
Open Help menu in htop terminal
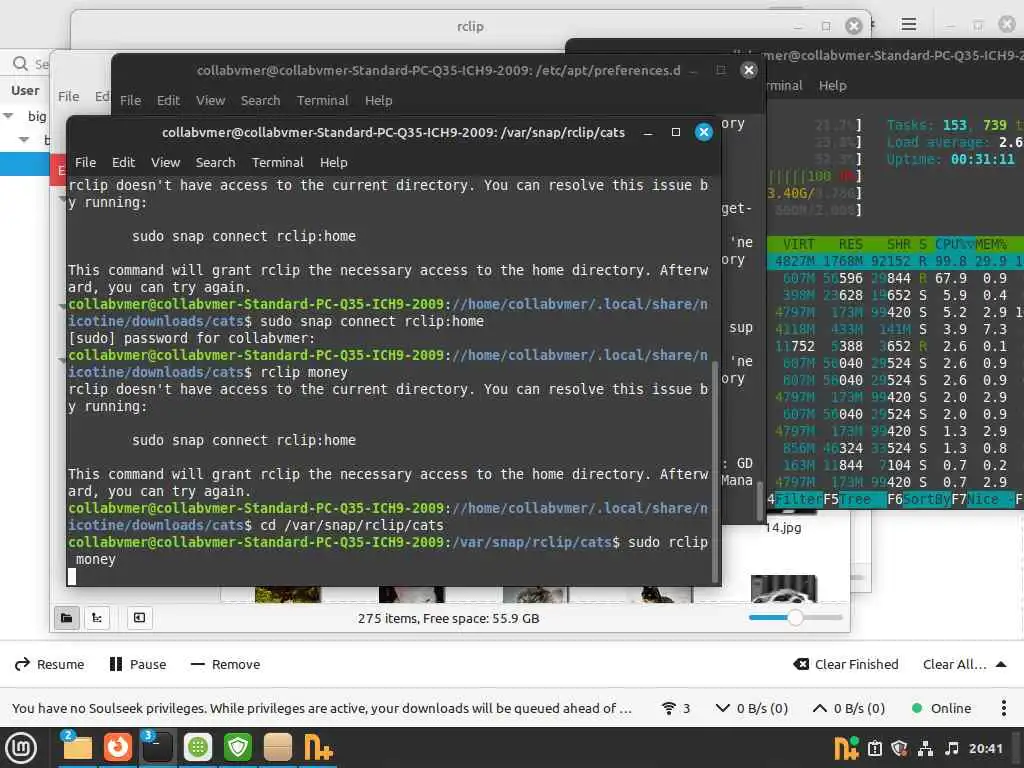[x=833, y=86]
